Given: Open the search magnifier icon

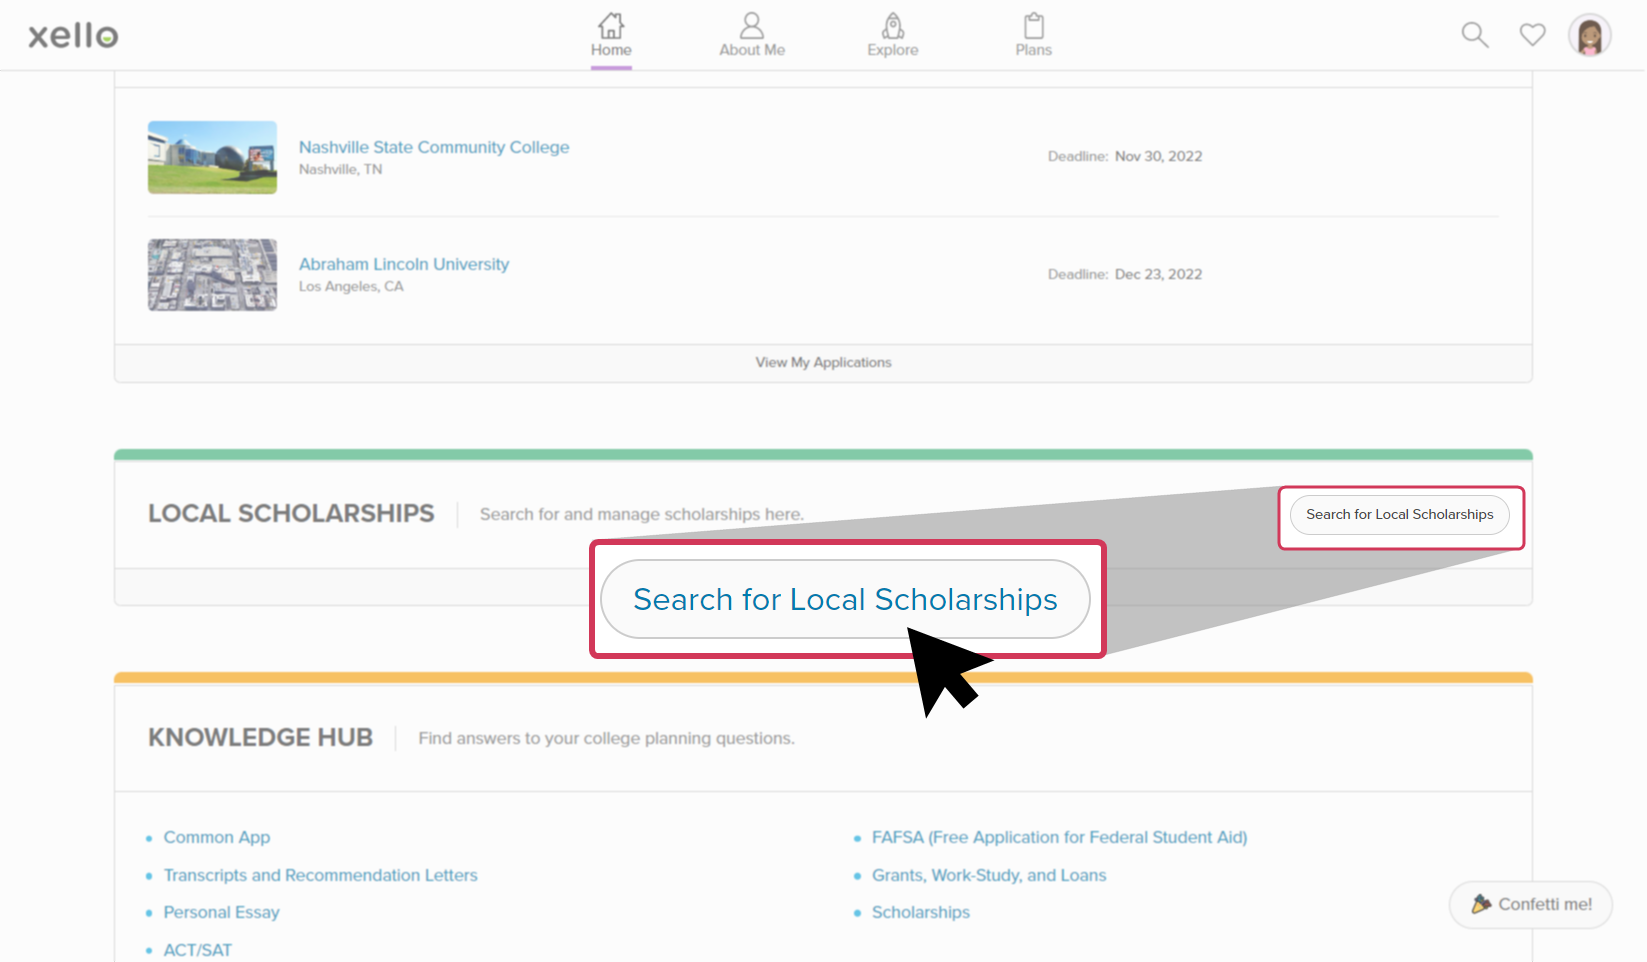Looking at the screenshot, I should [x=1474, y=33].
